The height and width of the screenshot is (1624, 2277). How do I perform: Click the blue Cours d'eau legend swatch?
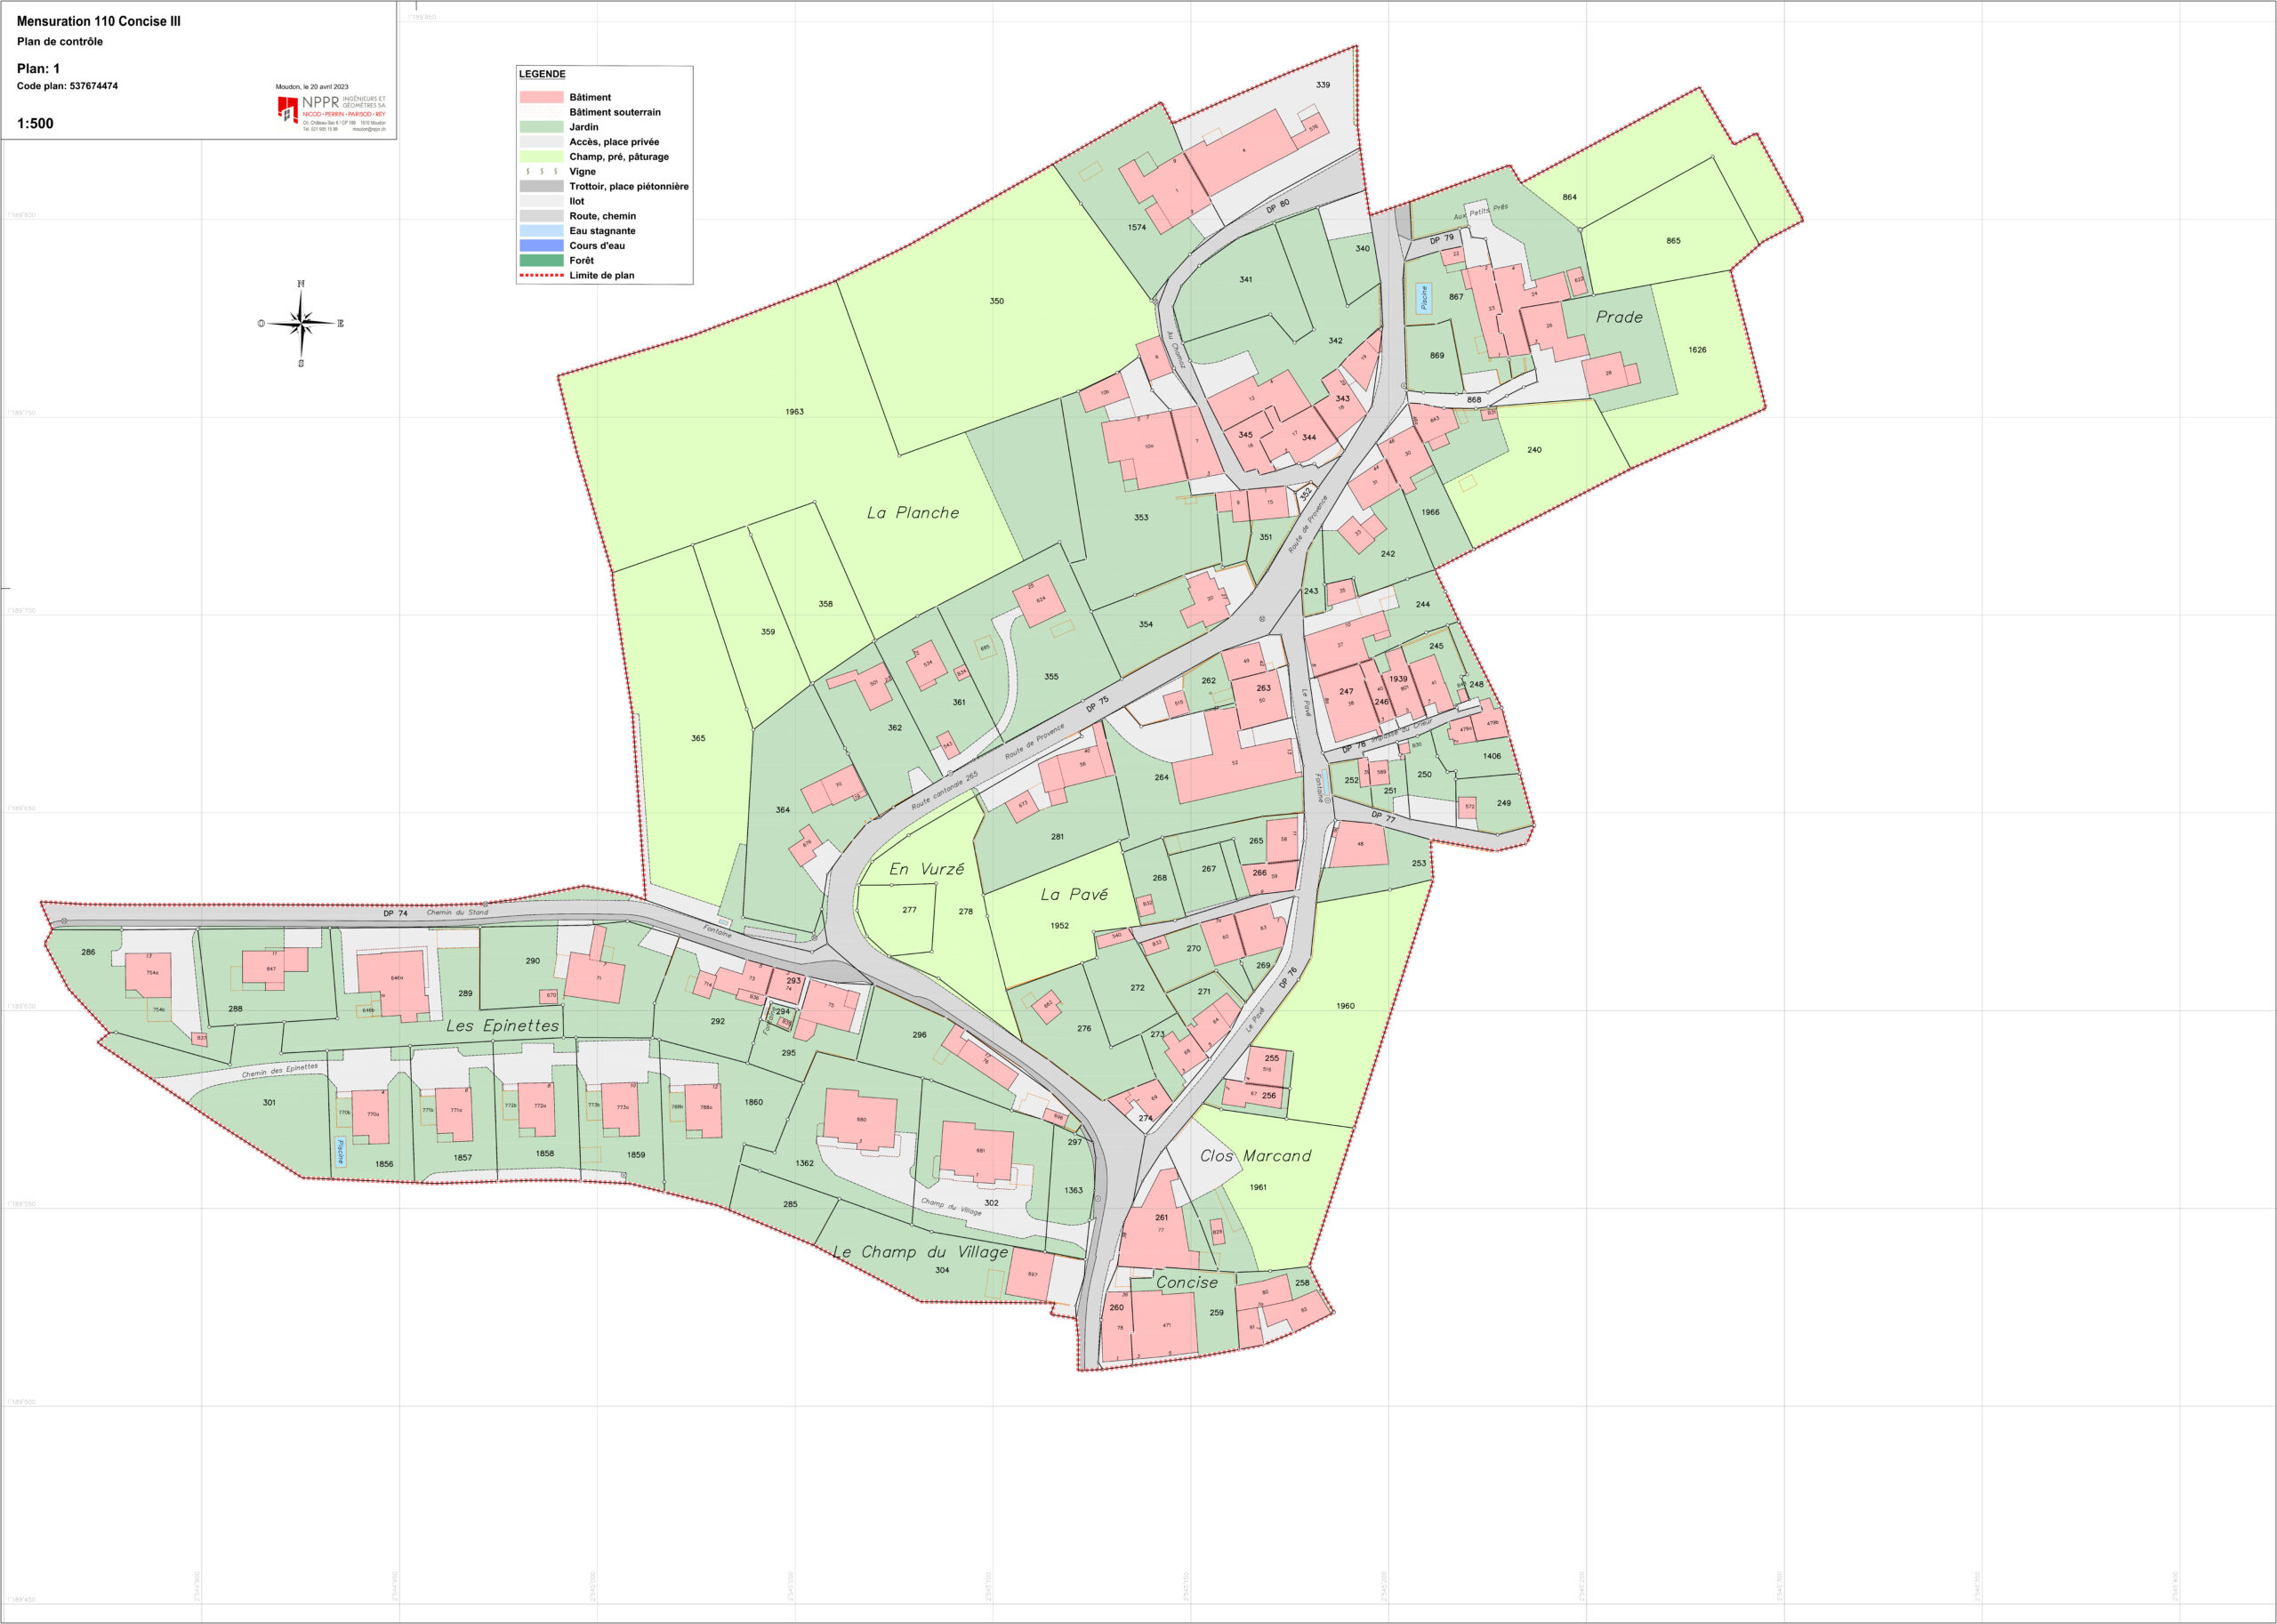pos(541,245)
